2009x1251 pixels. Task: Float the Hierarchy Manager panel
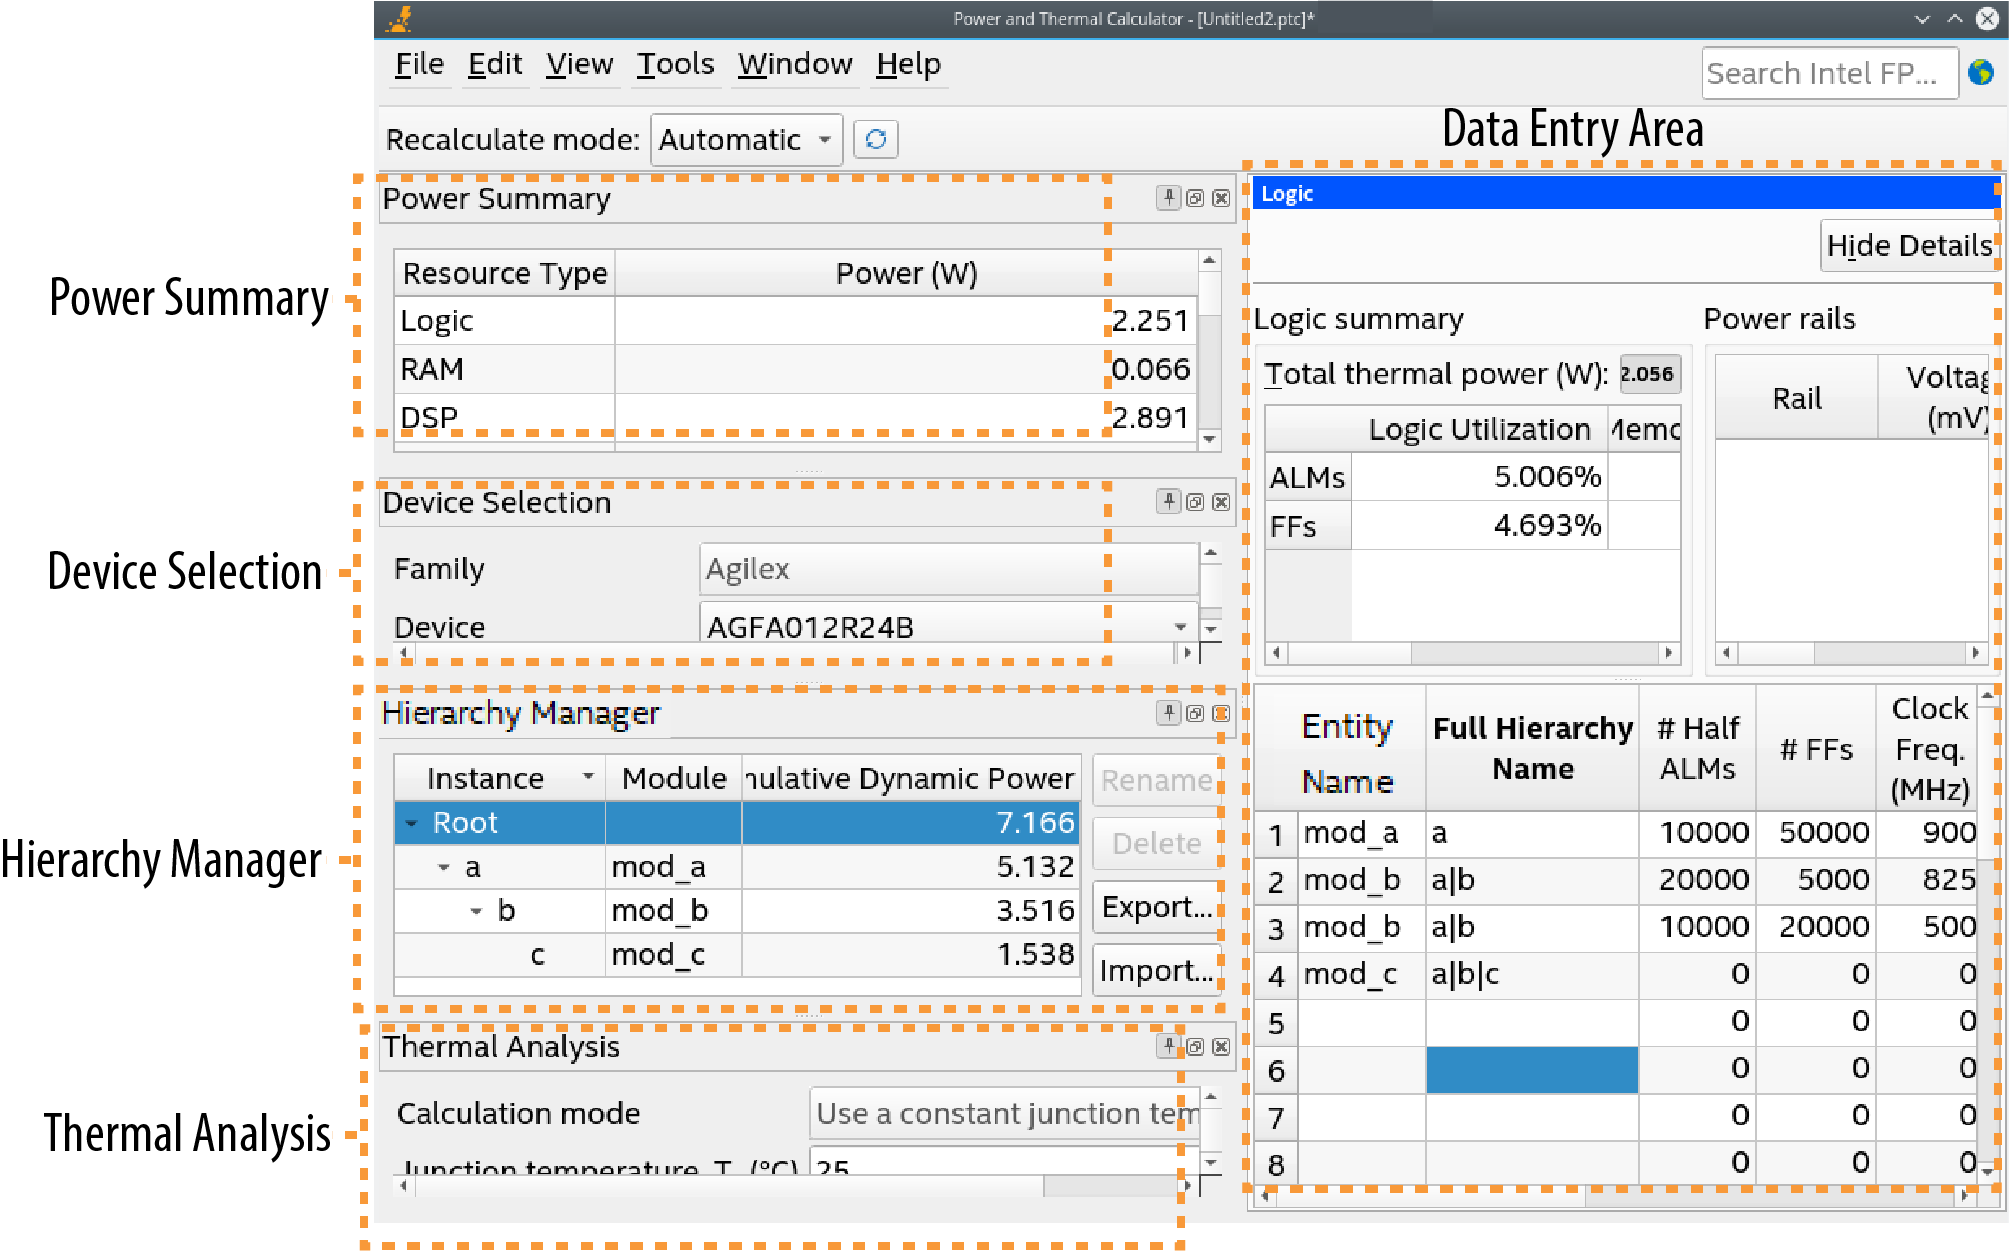coord(1194,713)
